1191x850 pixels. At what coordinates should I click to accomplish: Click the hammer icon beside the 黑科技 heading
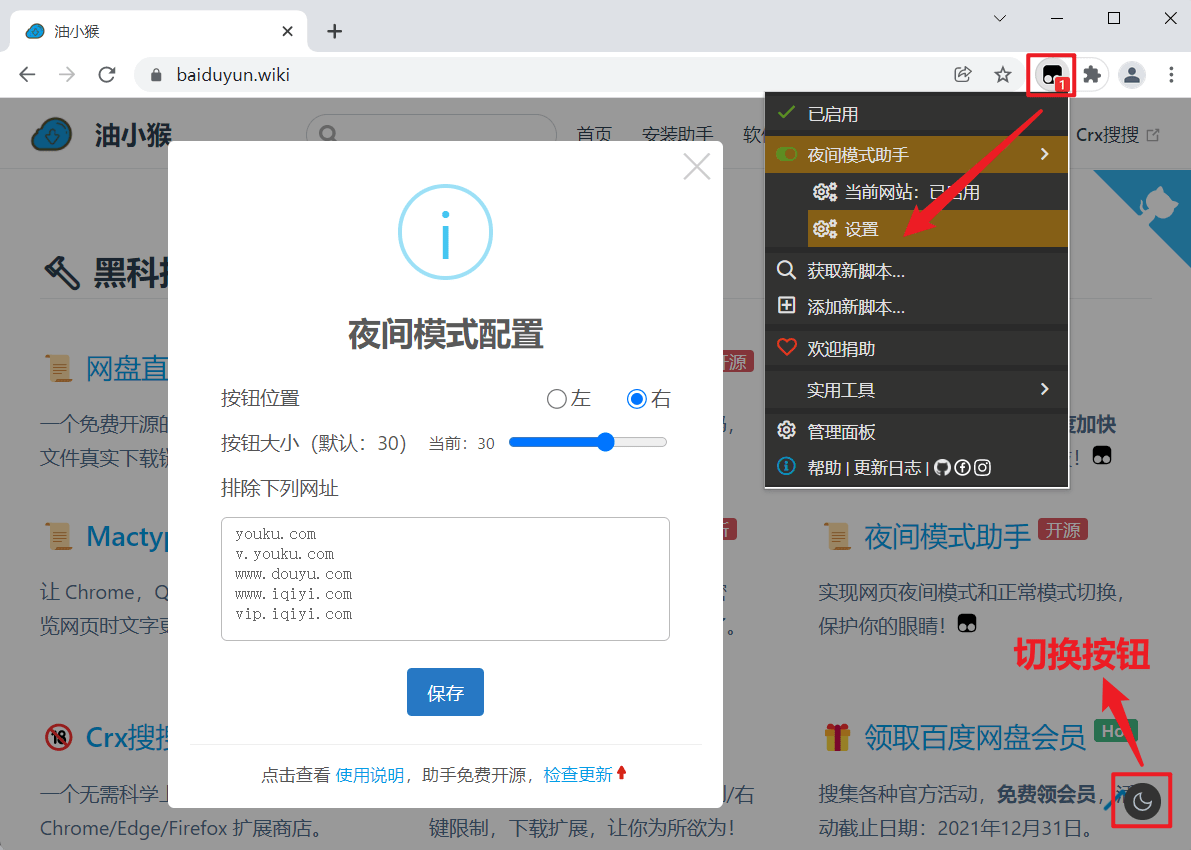[x=62, y=273]
